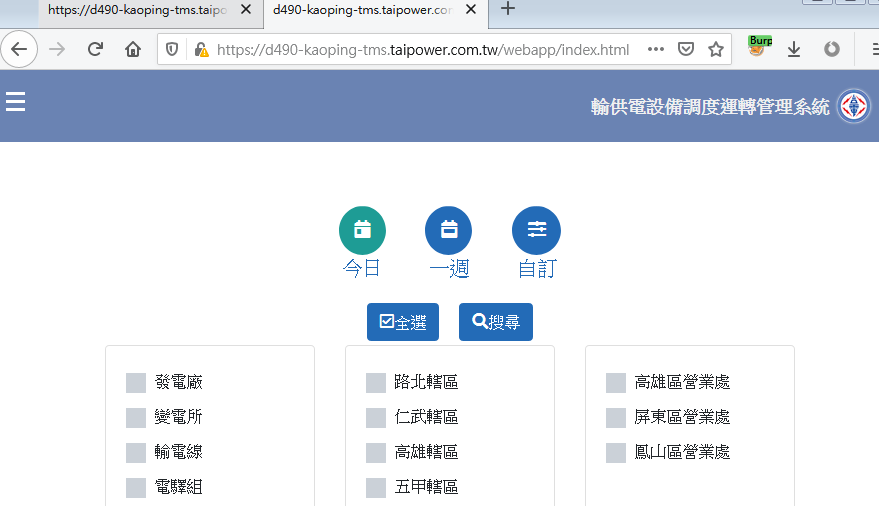Reload the current page
879x506 pixels.
point(95,49)
